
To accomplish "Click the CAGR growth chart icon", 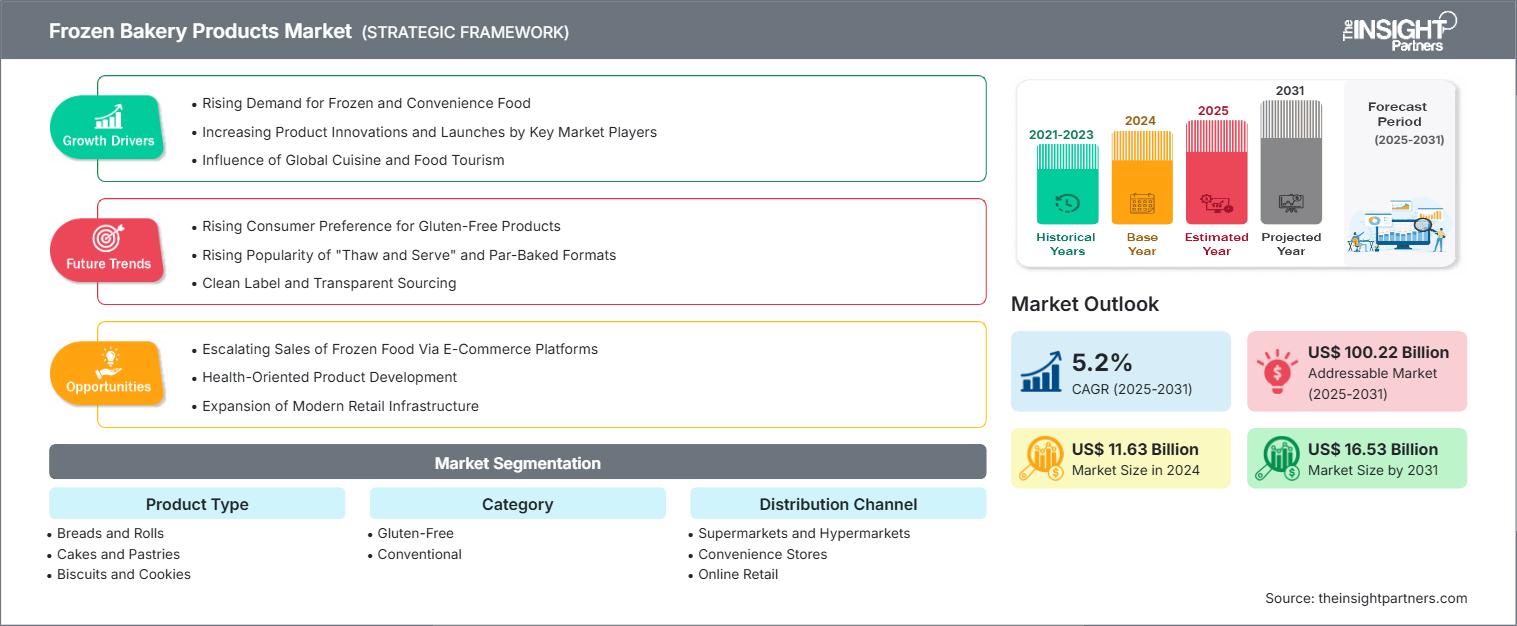I will (1041, 371).
